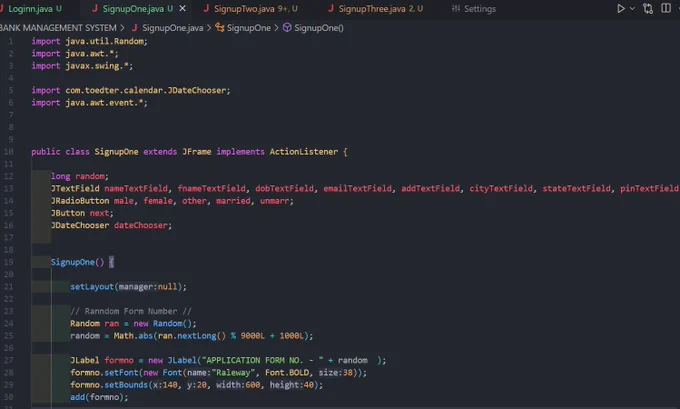This screenshot has width=680, height=409.
Task: Click 'ActionListener' in class declaration
Action: [304, 152]
